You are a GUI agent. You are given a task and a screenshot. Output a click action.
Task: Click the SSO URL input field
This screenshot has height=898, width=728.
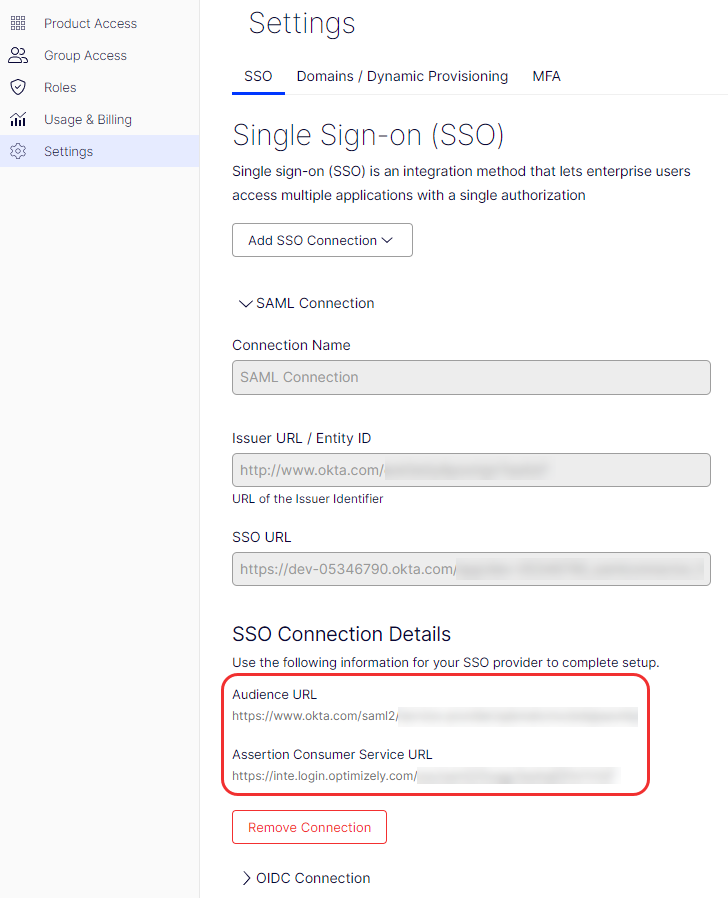click(x=471, y=569)
